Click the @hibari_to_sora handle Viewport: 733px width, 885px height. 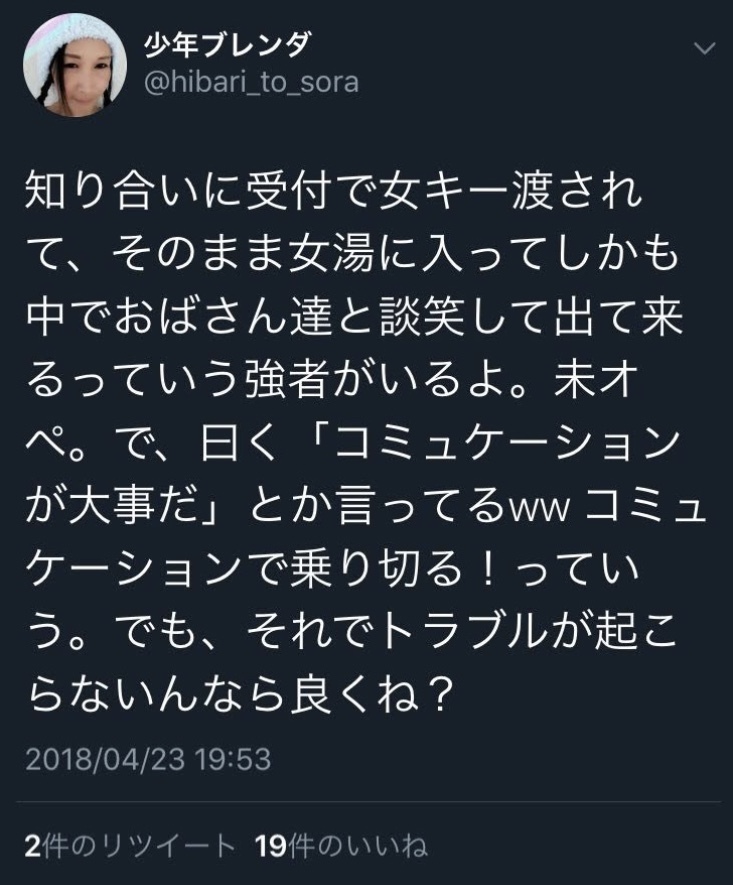[252, 83]
